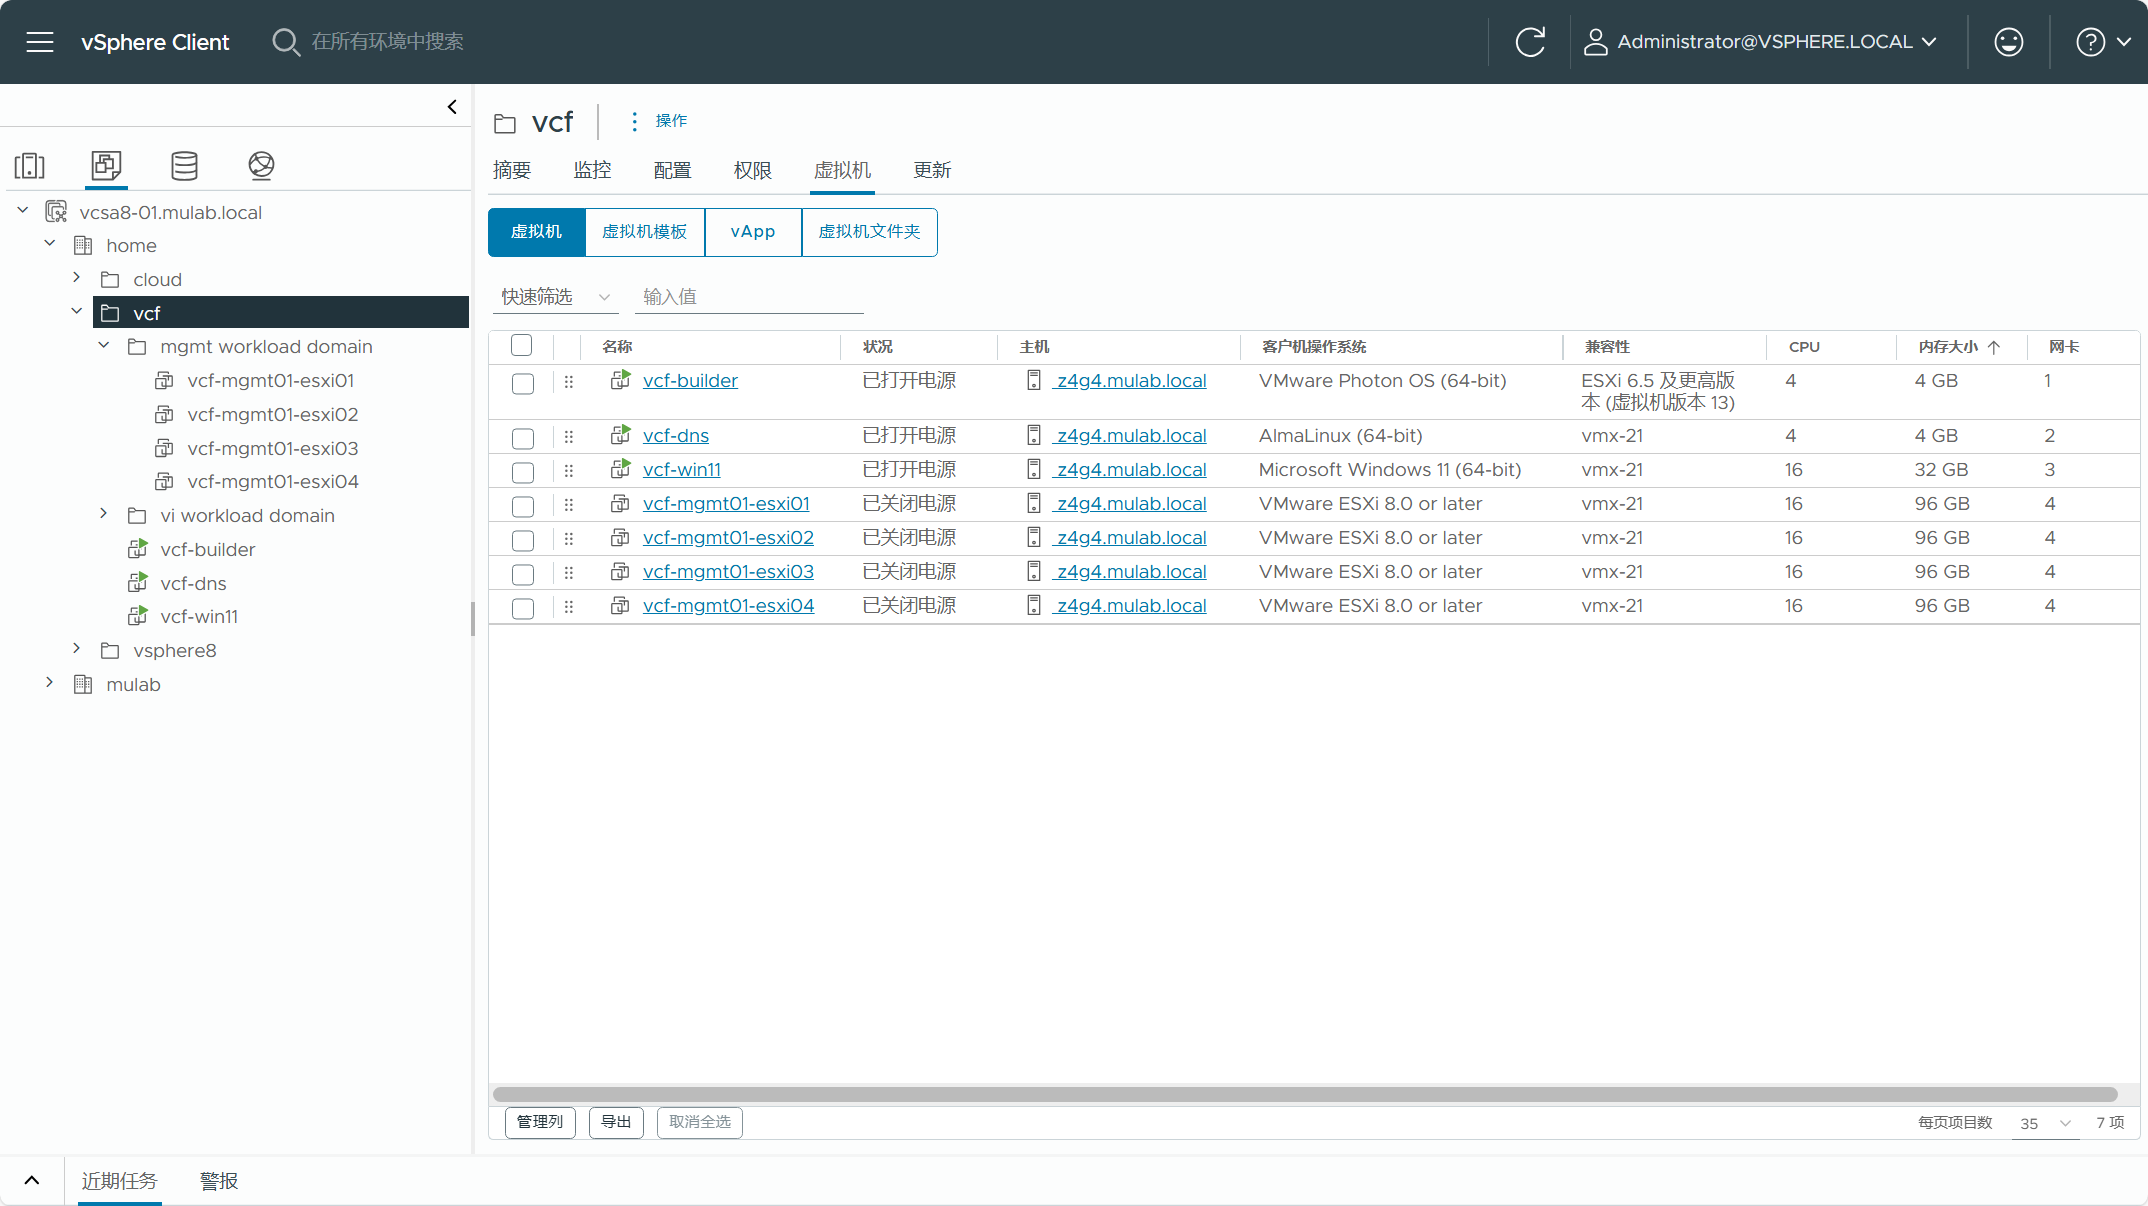
Task: Collapse the home datacenter tree node
Action: [x=50, y=244]
